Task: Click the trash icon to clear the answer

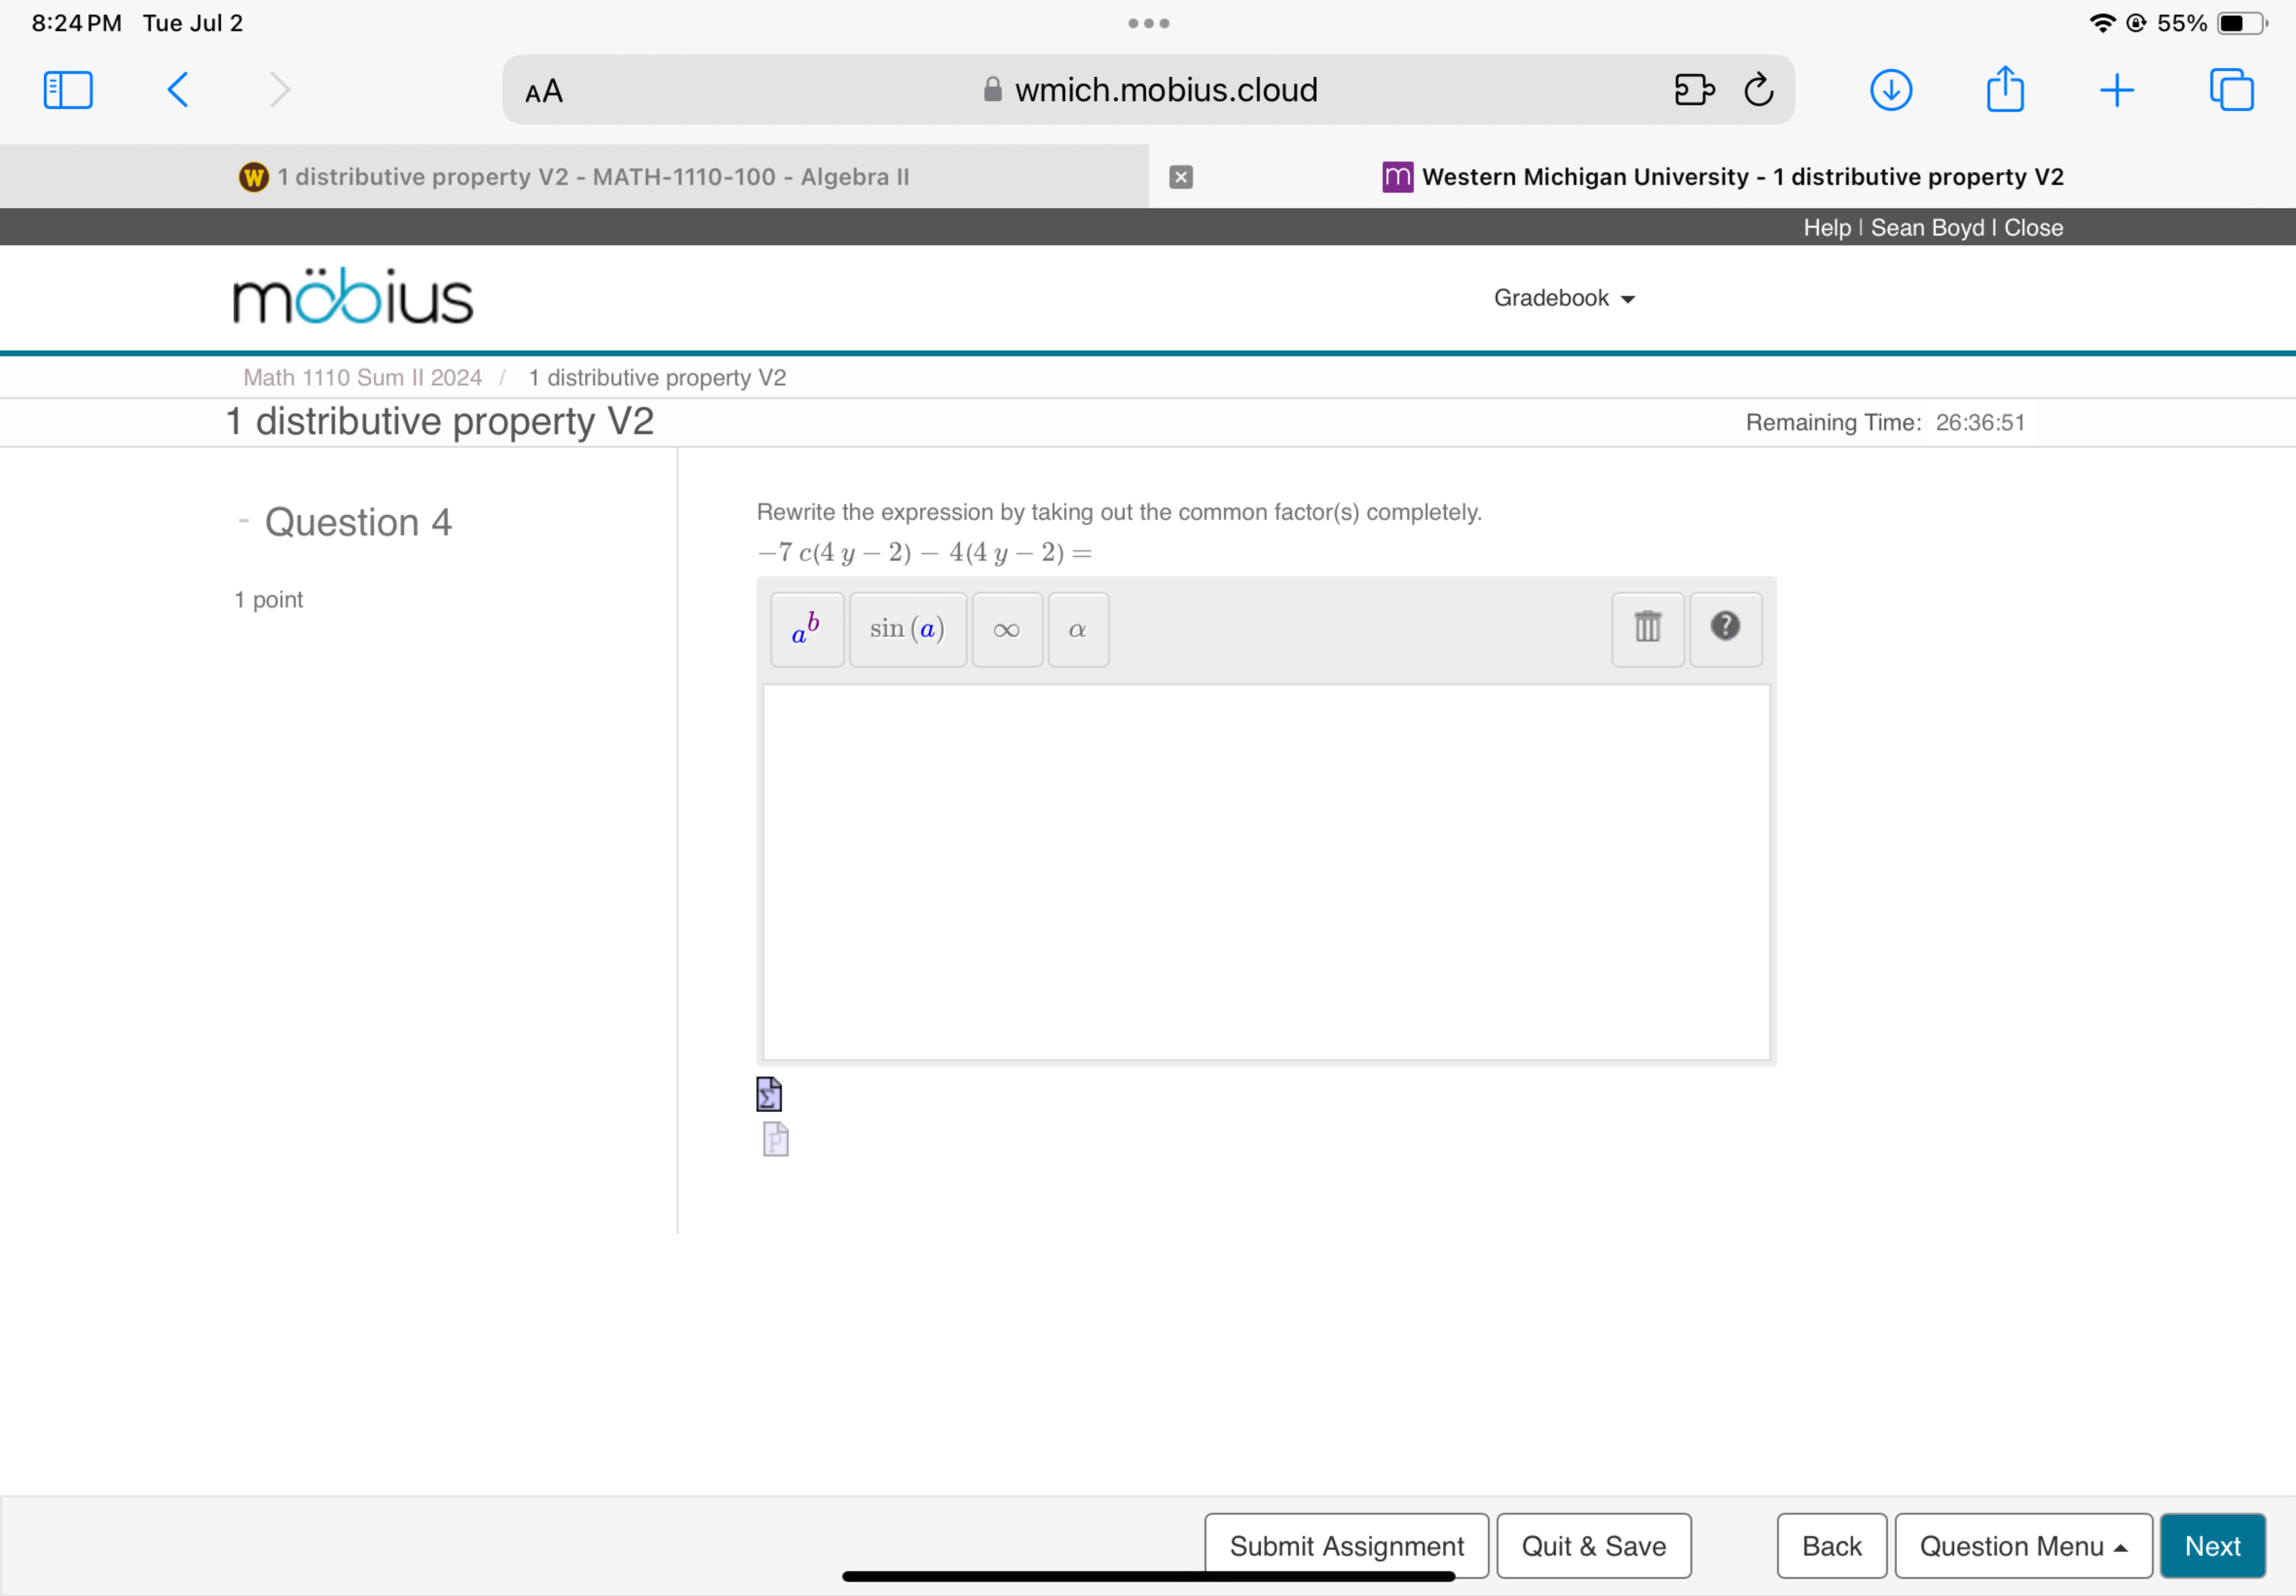Action: click(1647, 628)
